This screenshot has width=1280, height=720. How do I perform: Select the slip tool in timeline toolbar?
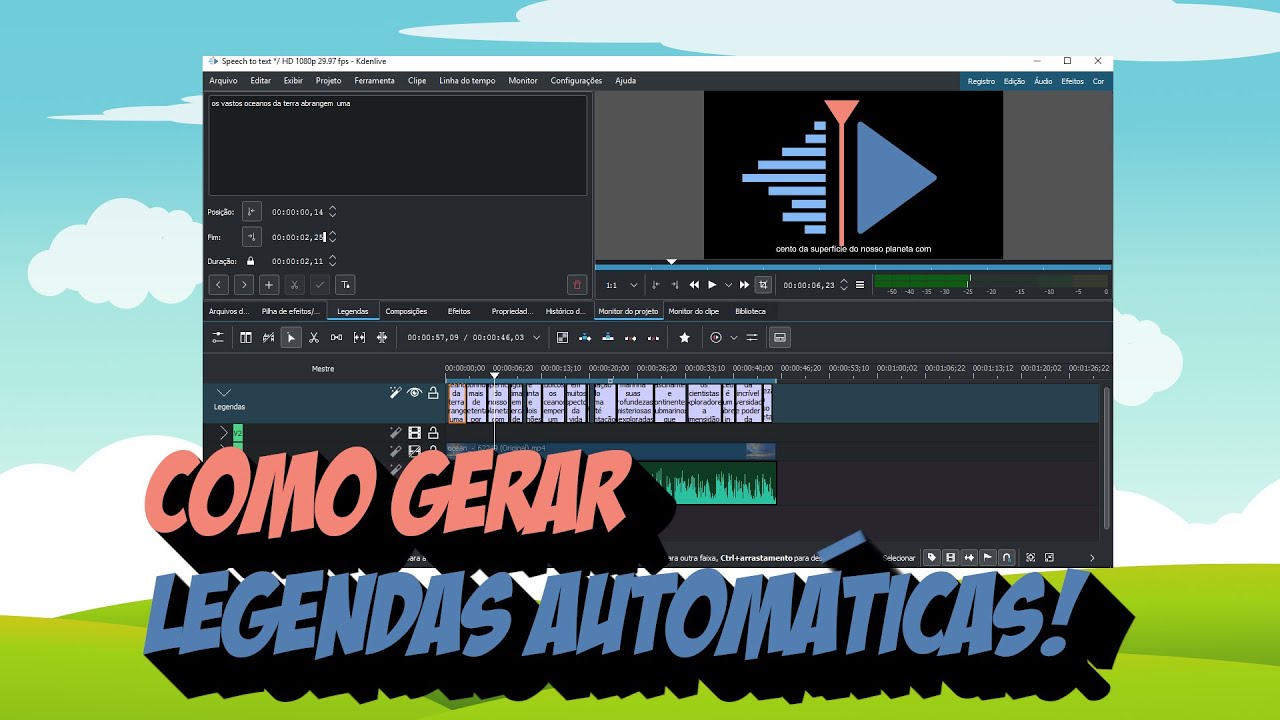tap(359, 338)
